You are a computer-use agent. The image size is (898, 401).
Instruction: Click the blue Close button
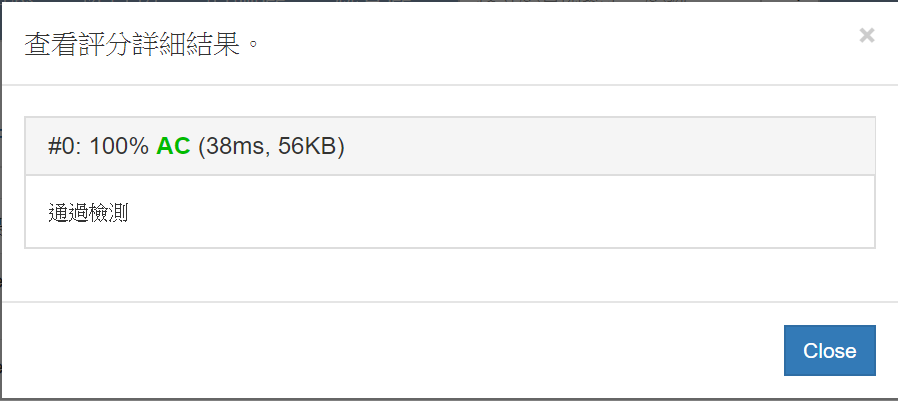(830, 351)
